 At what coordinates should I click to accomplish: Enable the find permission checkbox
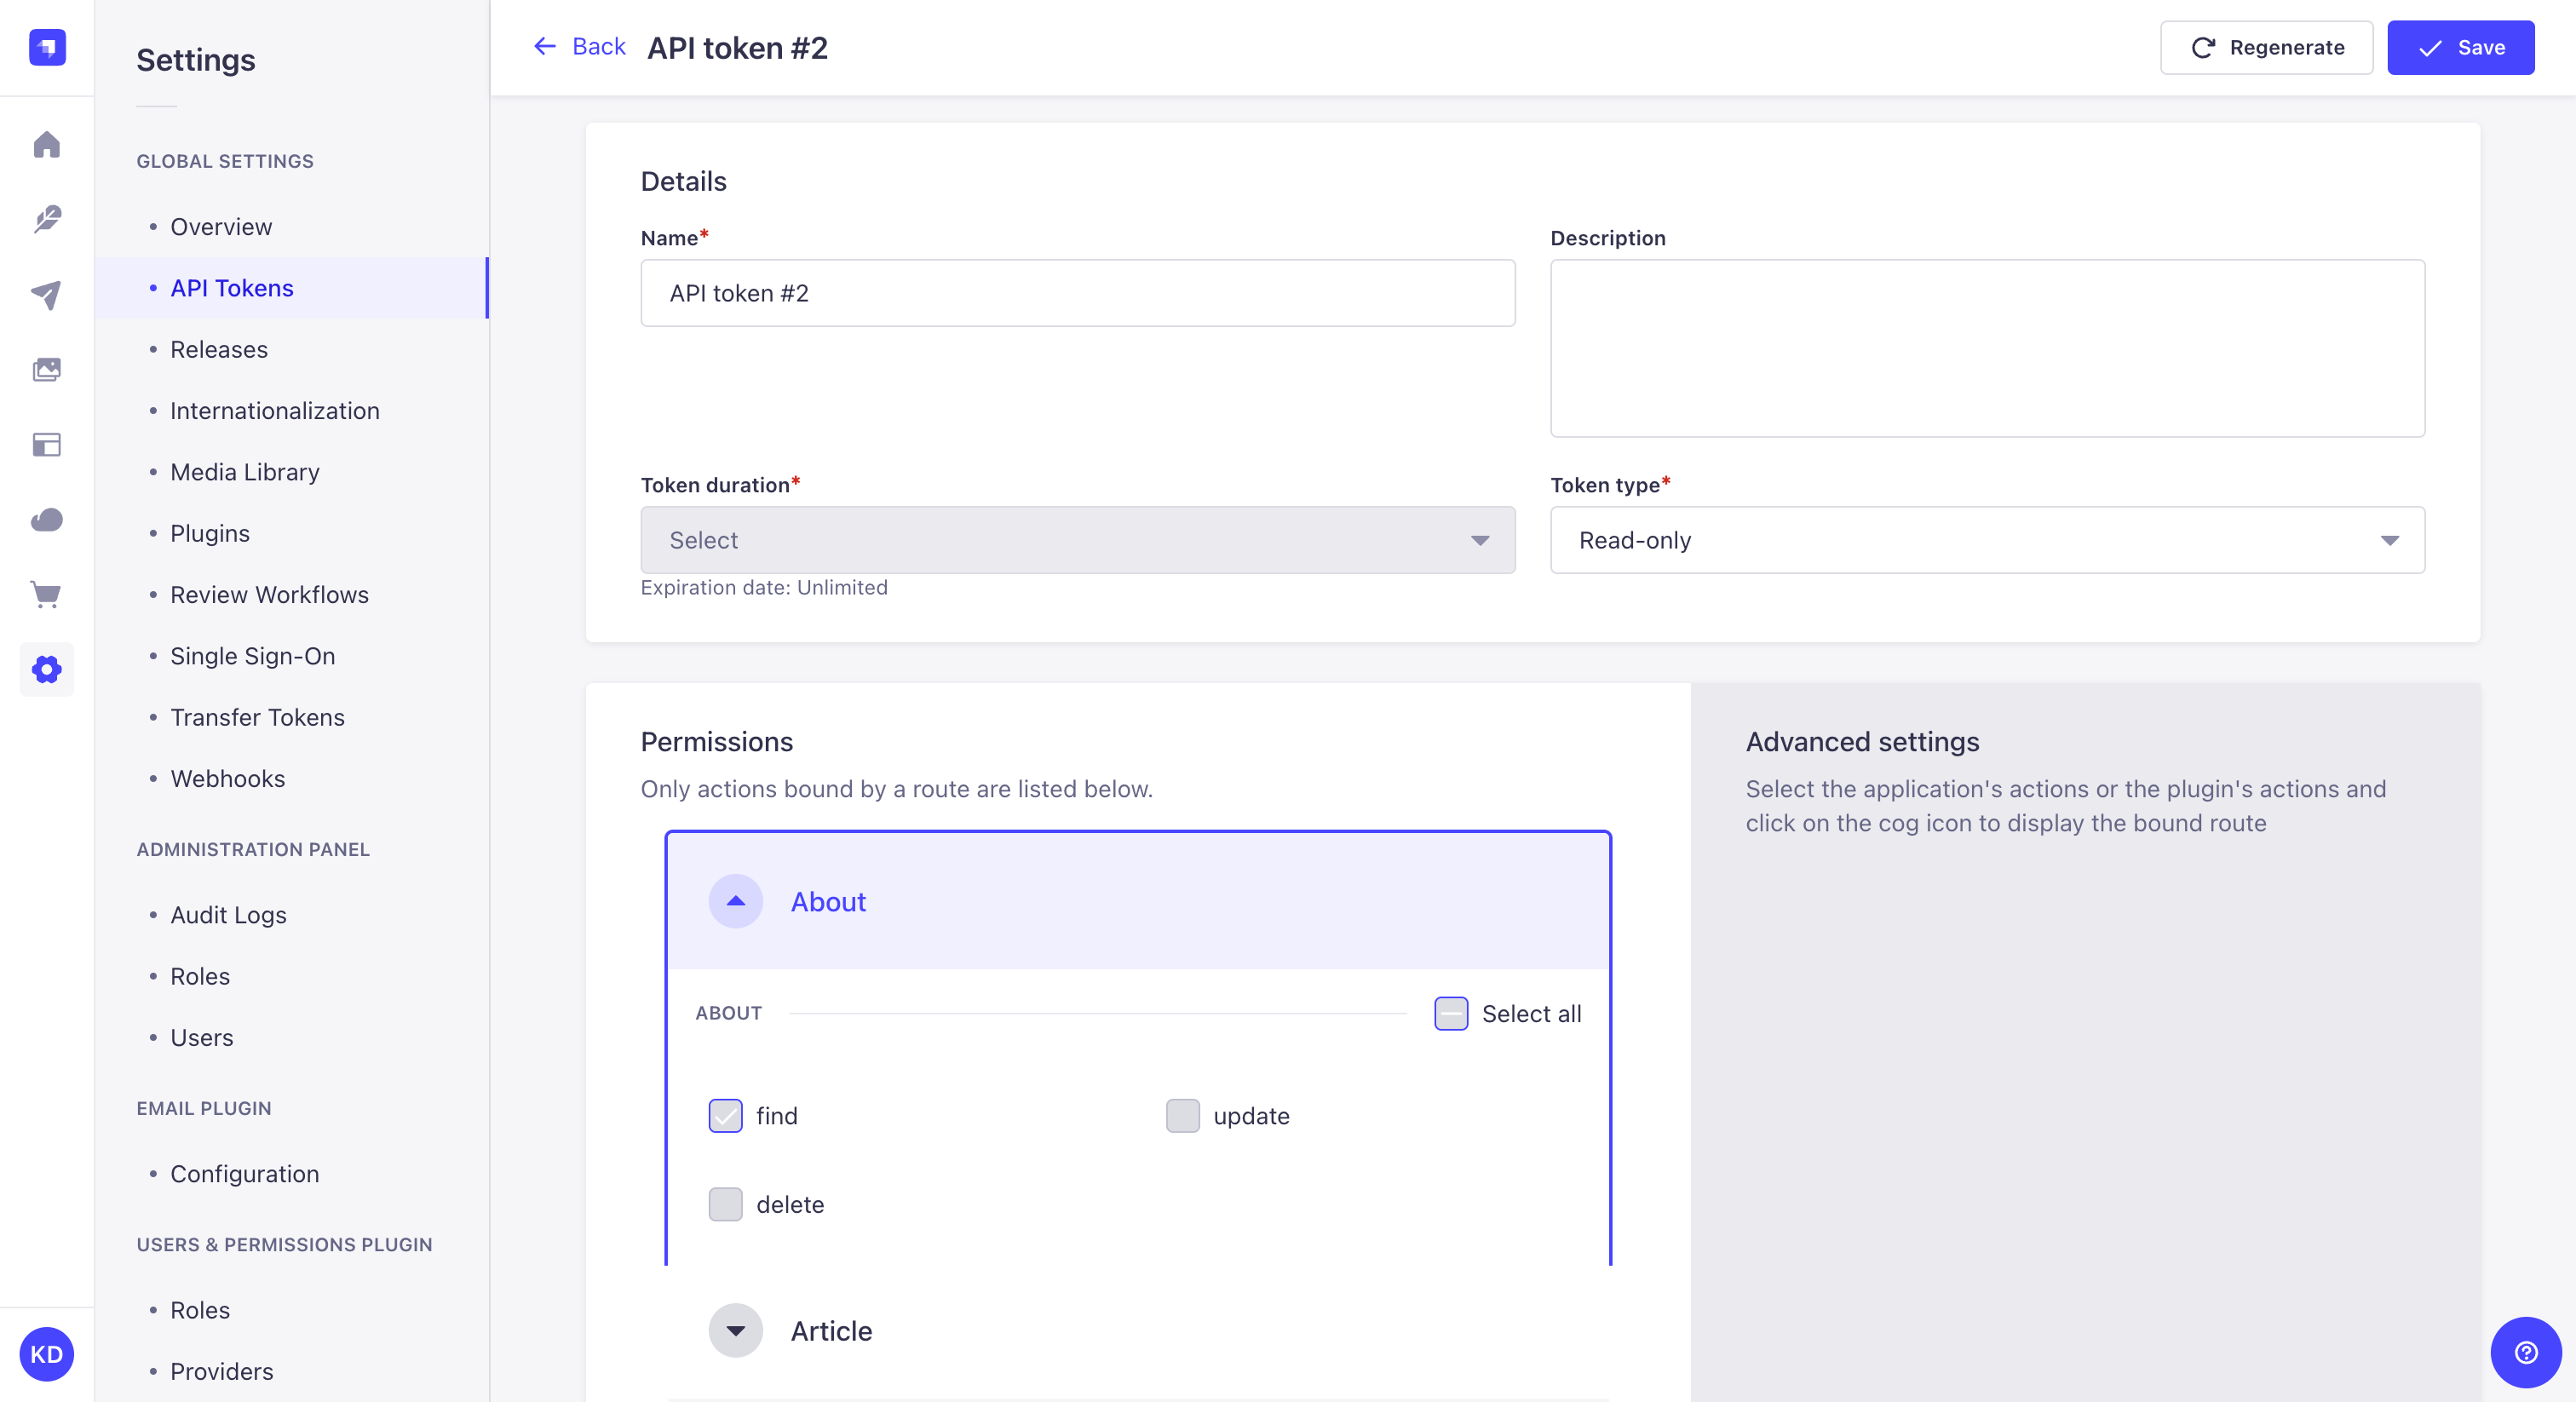pyautogui.click(x=725, y=1116)
